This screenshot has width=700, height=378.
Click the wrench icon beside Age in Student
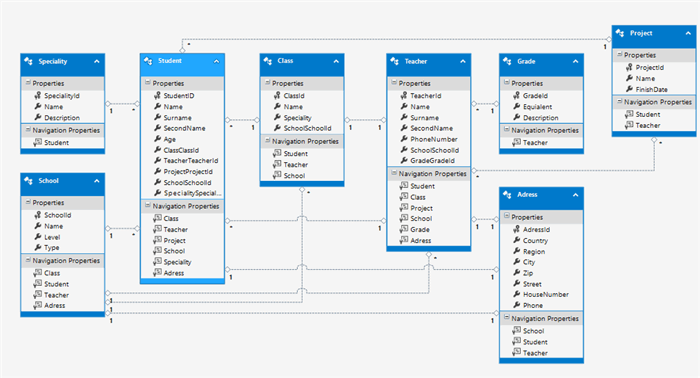(158, 139)
